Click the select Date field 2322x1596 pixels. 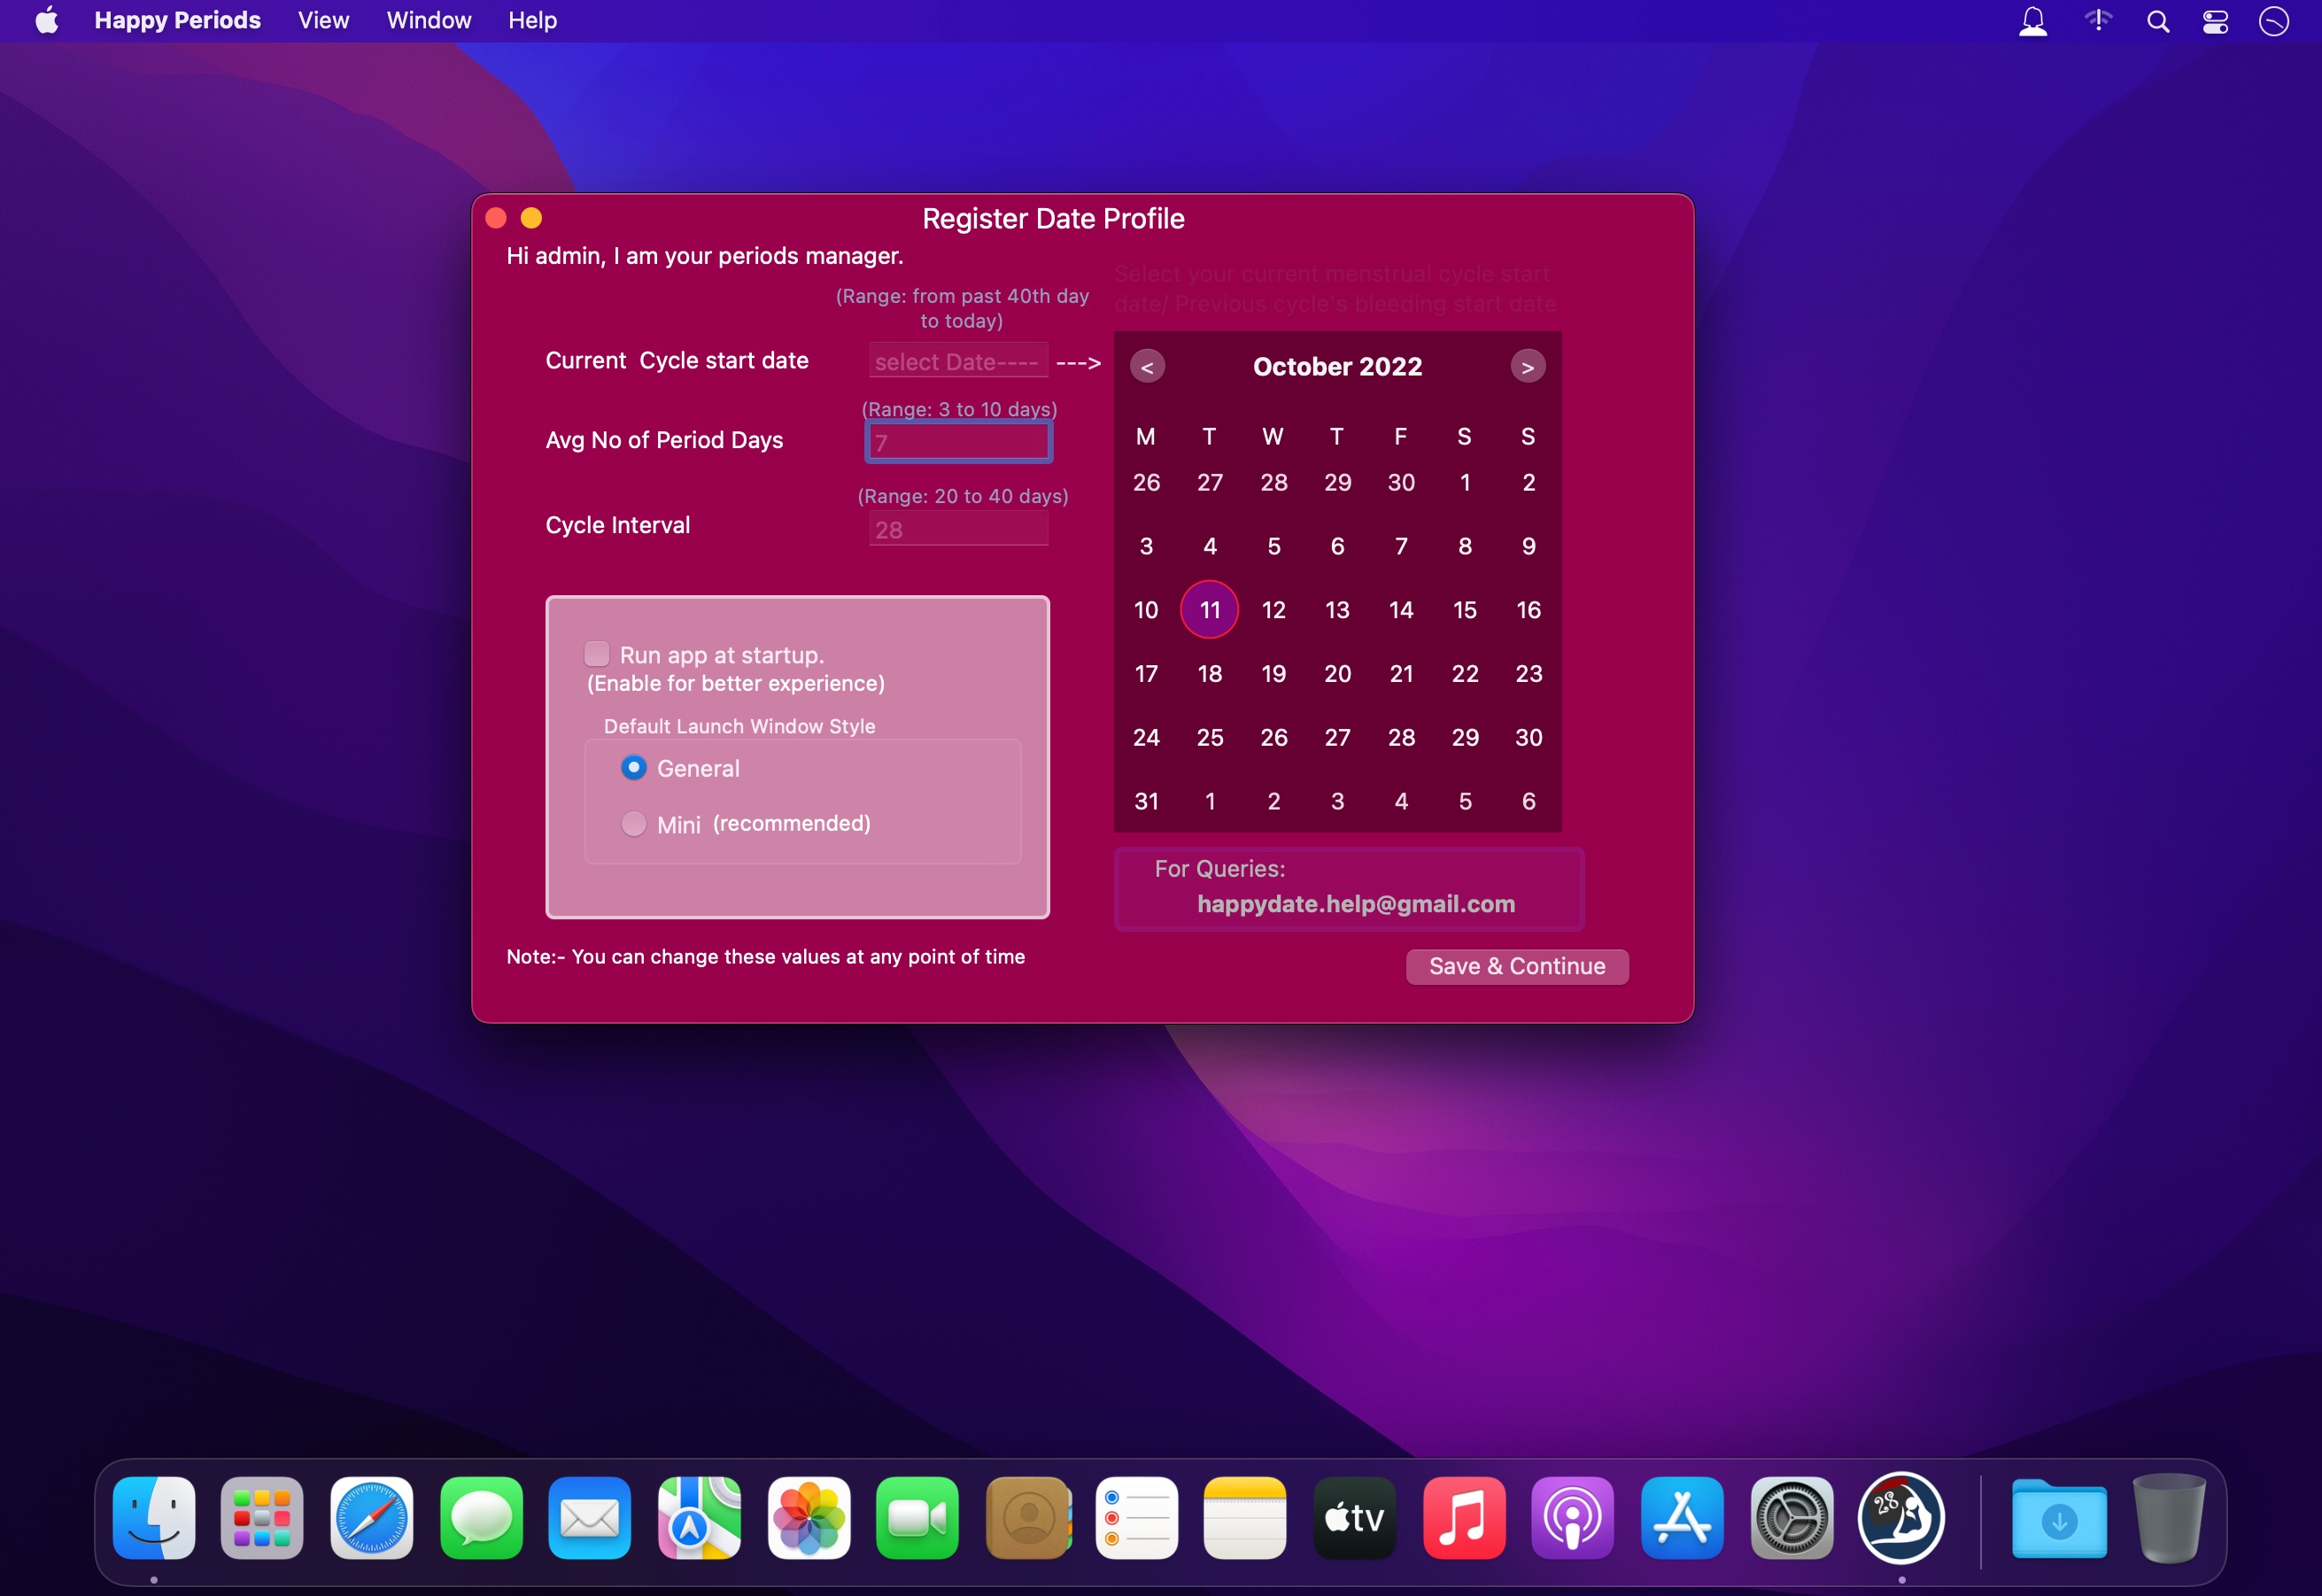coord(958,361)
